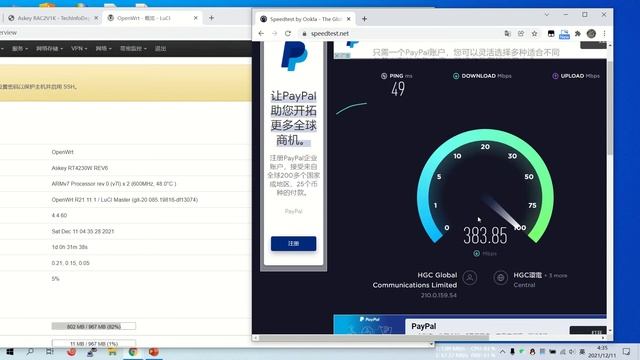Screen dimensions: 640x360
Task: Expand the 网络 menu in OpenWrt navbar
Action: pyautogui.click(x=103, y=49)
